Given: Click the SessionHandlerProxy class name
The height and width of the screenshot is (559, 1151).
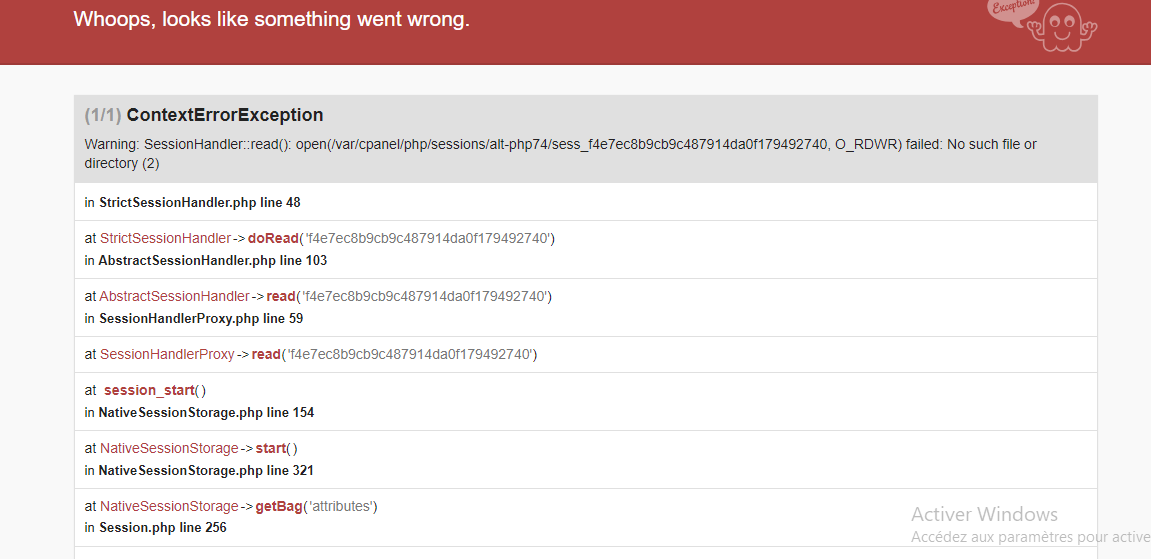Looking at the screenshot, I should tap(167, 354).
